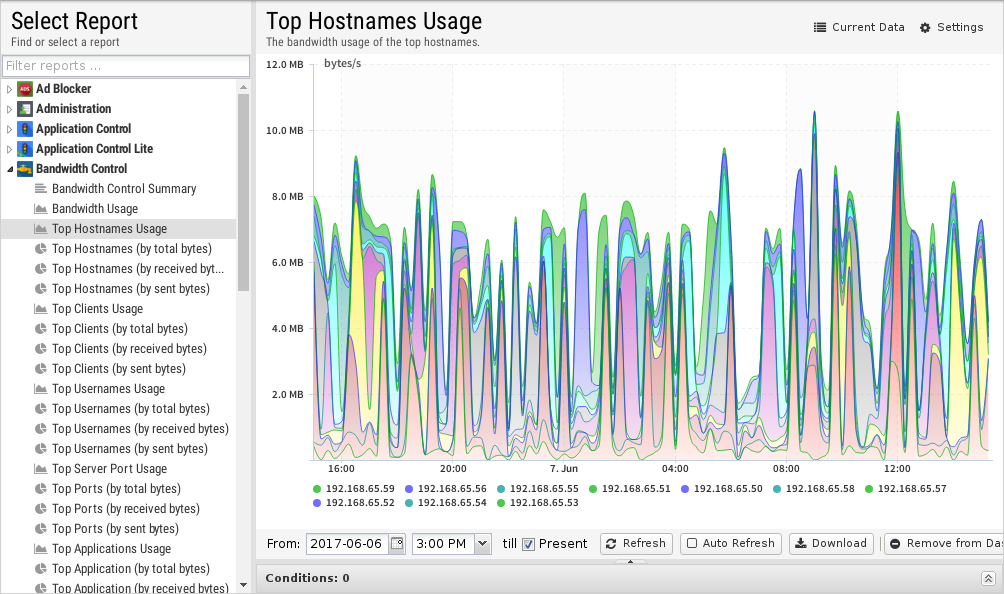The height and width of the screenshot is (594, 1004).
Task: Click the Refresh button
Action: tap(636, 543)
